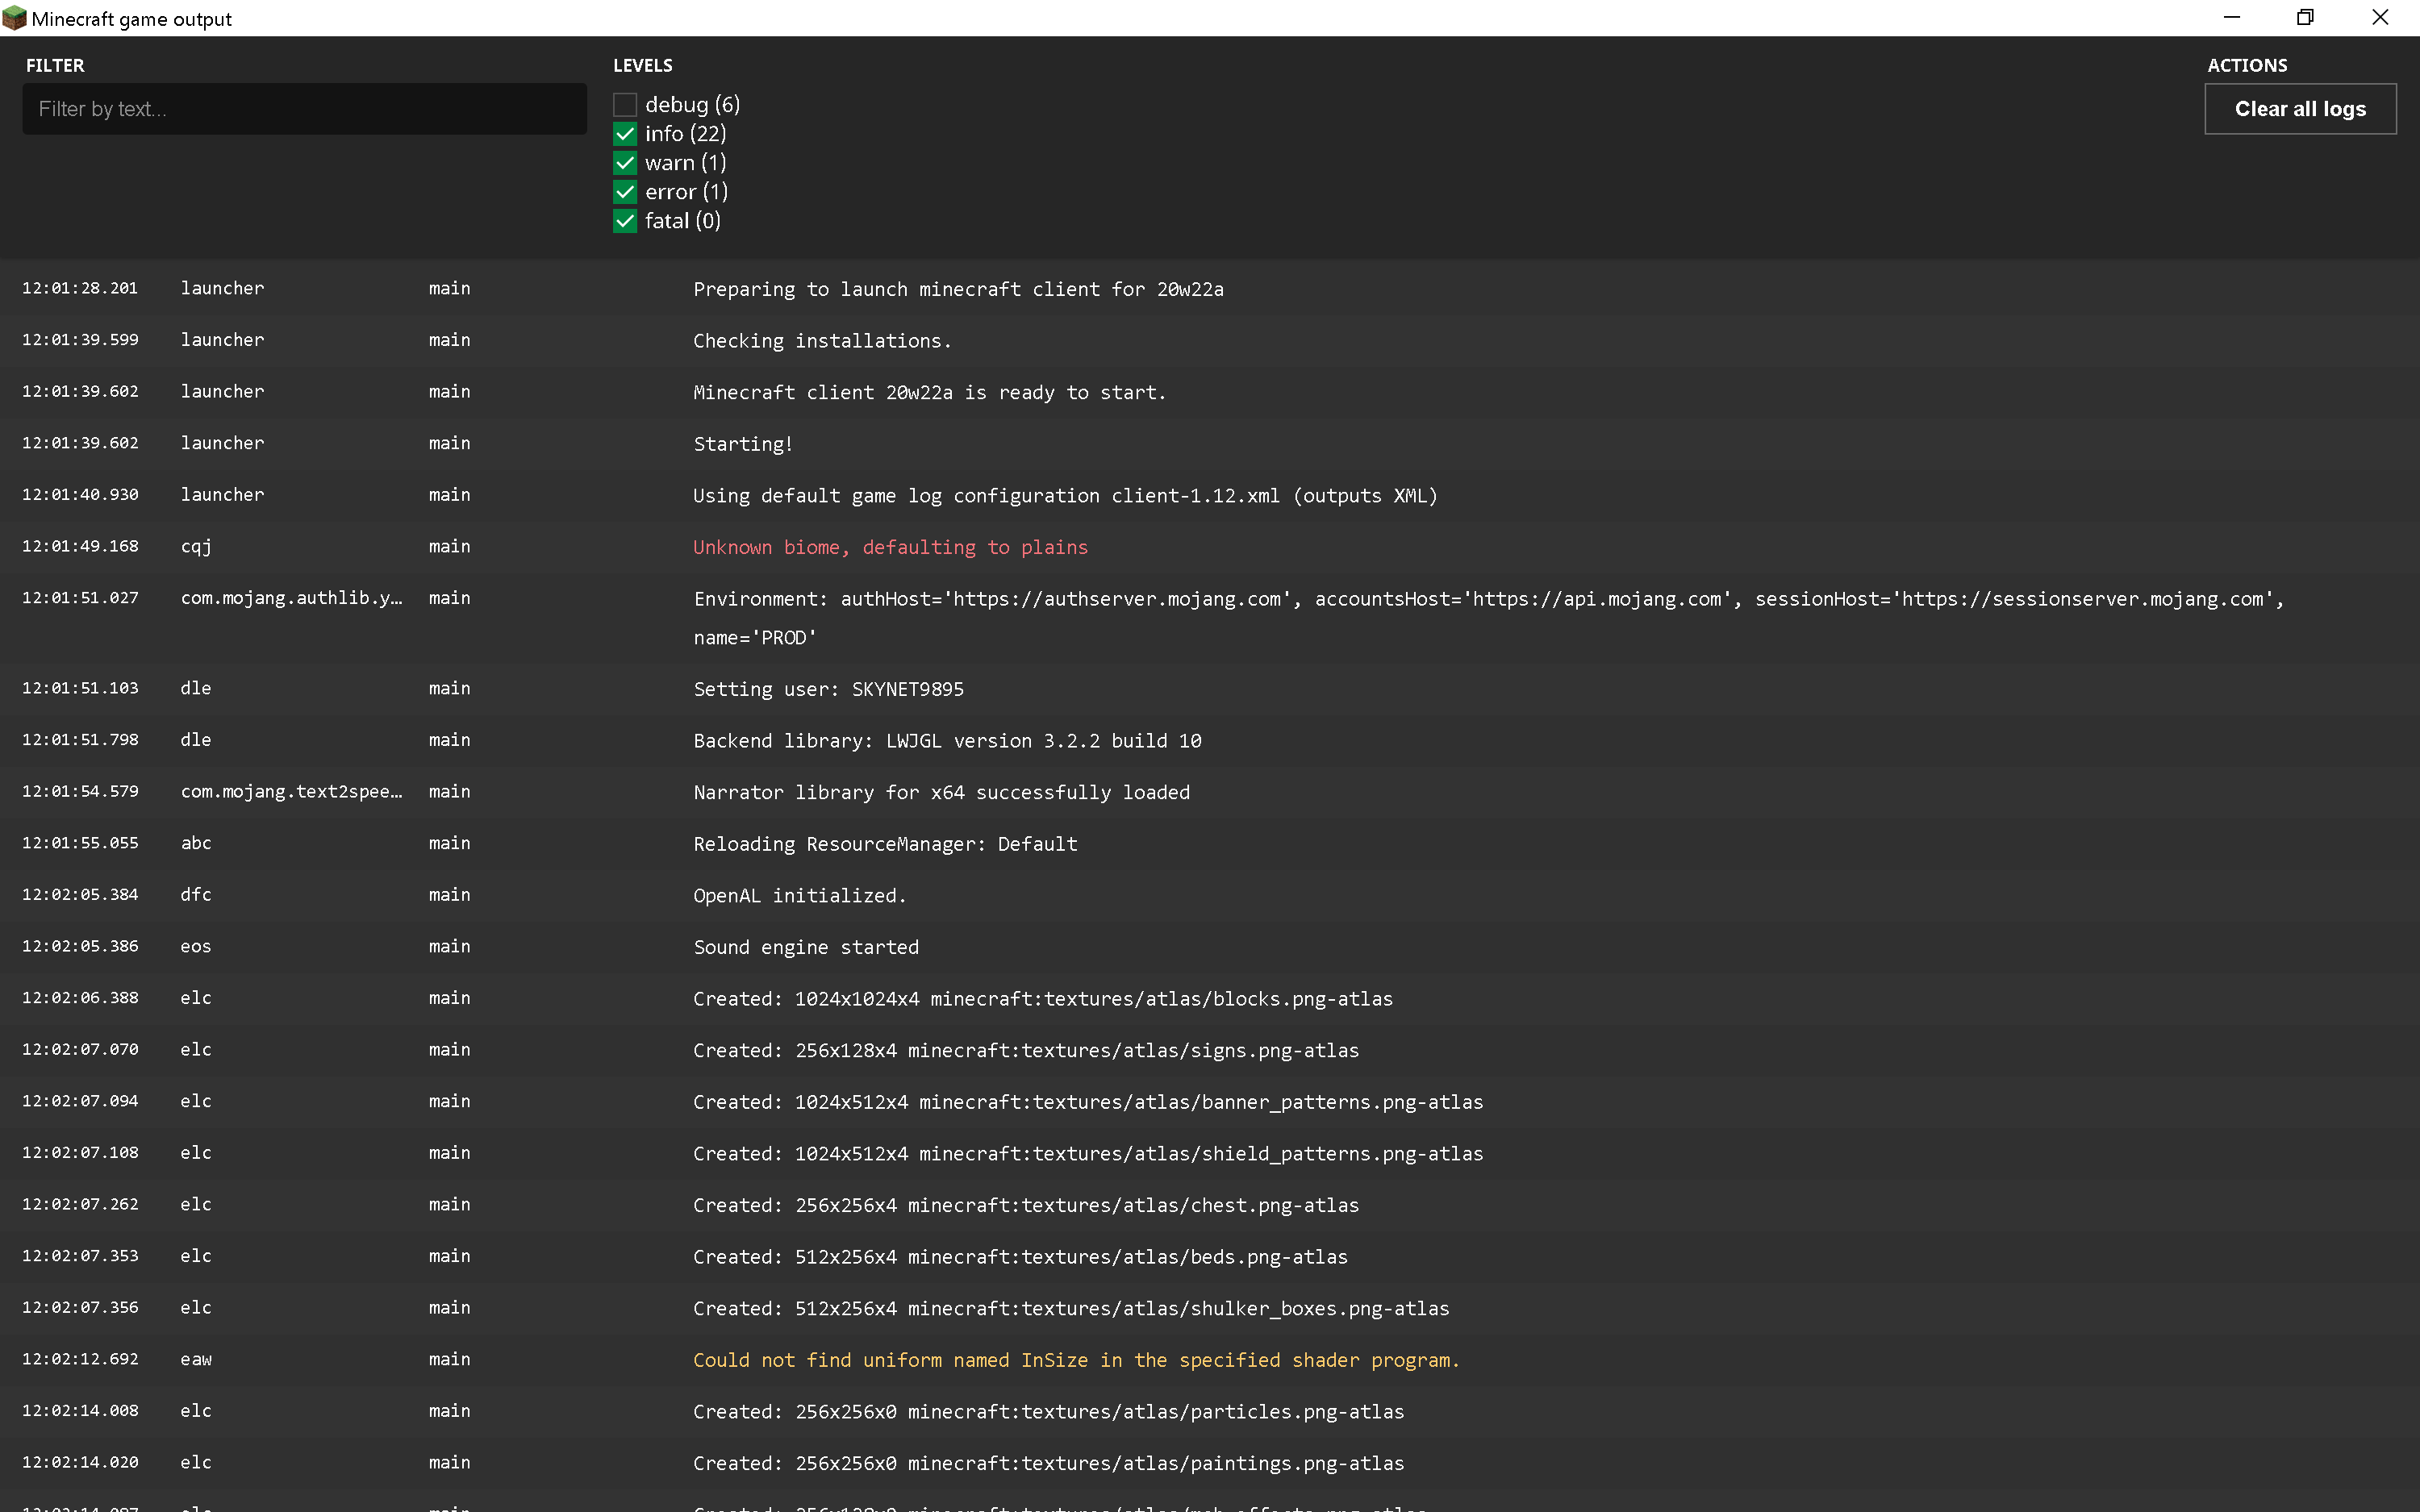Click the Clear all logs button
This screenshot has height=1512, width=2420.
click(x=2299, y=109)
